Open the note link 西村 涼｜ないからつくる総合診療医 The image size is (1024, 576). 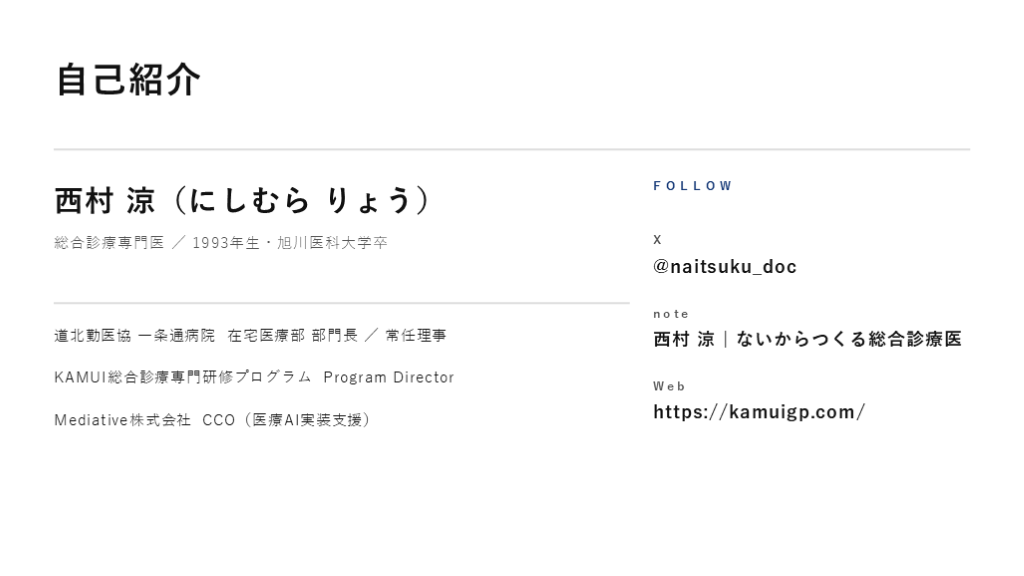tap(807, 339)
